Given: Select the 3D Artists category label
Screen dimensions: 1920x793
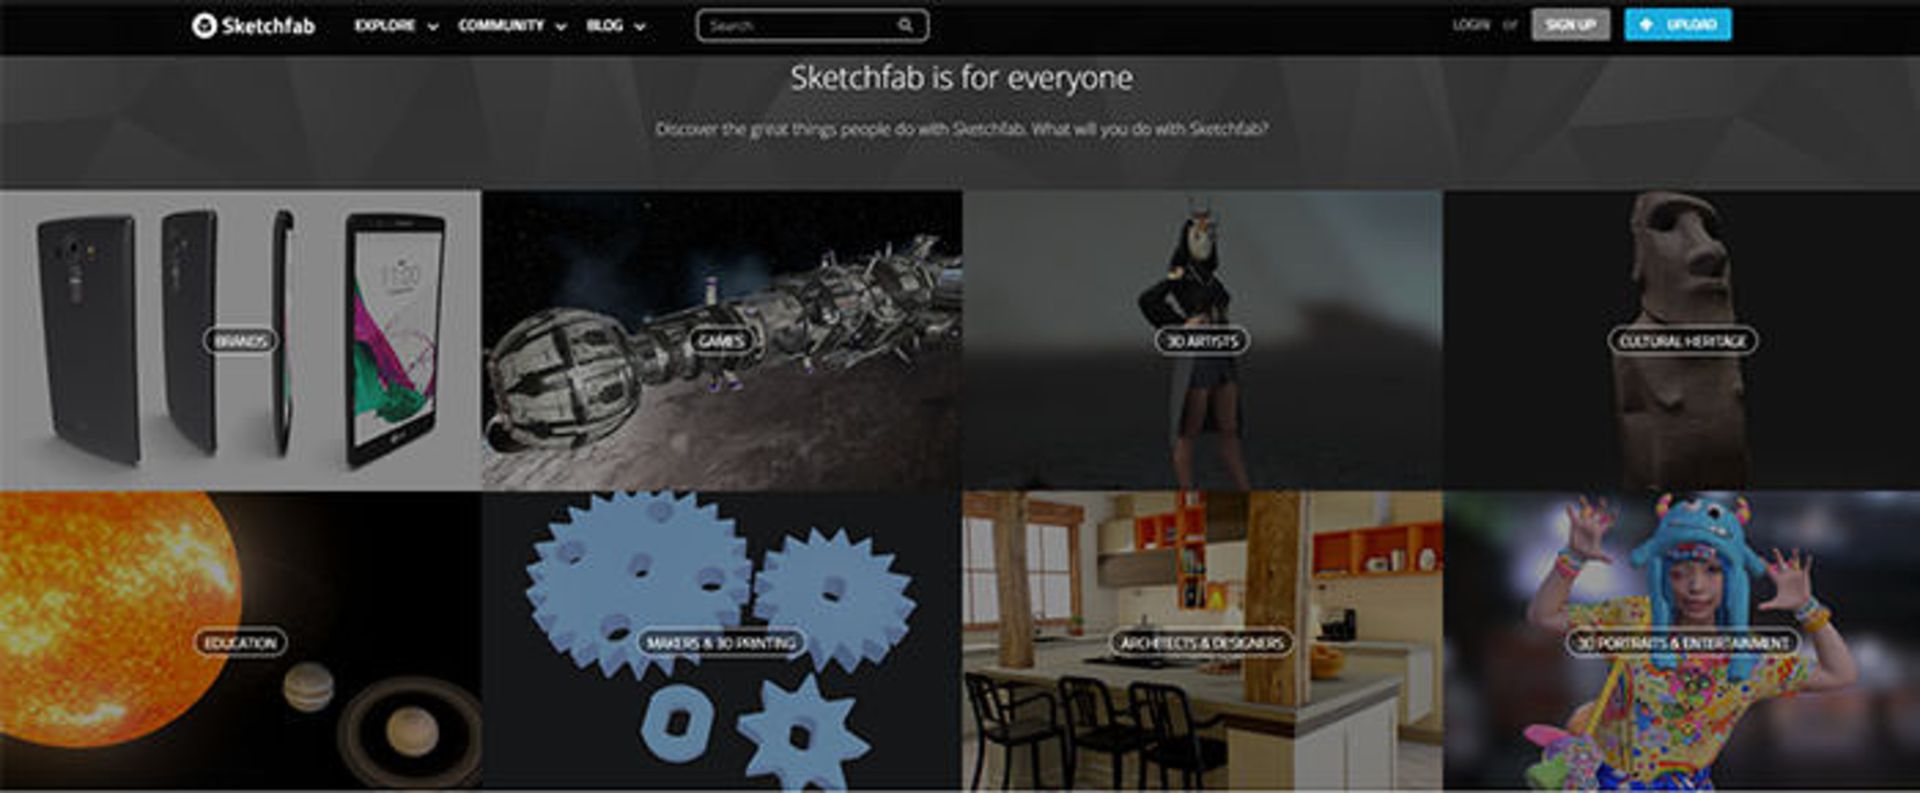Looking at the screenshot, I should coord(1202,341).
